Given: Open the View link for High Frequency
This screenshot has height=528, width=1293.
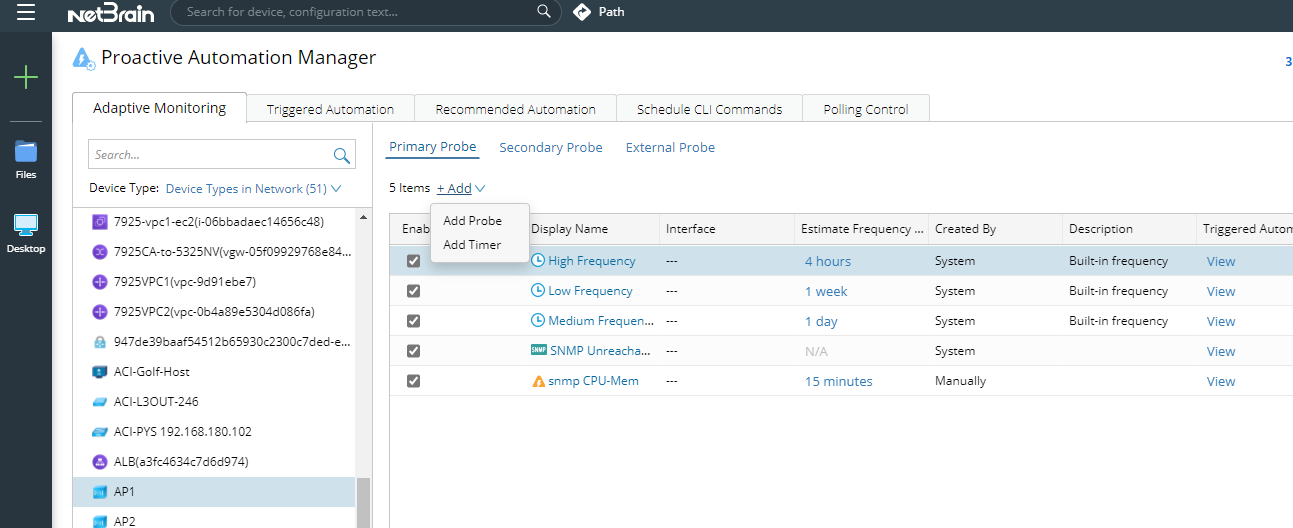Looking at the screenshot, I should point(1221,261).
